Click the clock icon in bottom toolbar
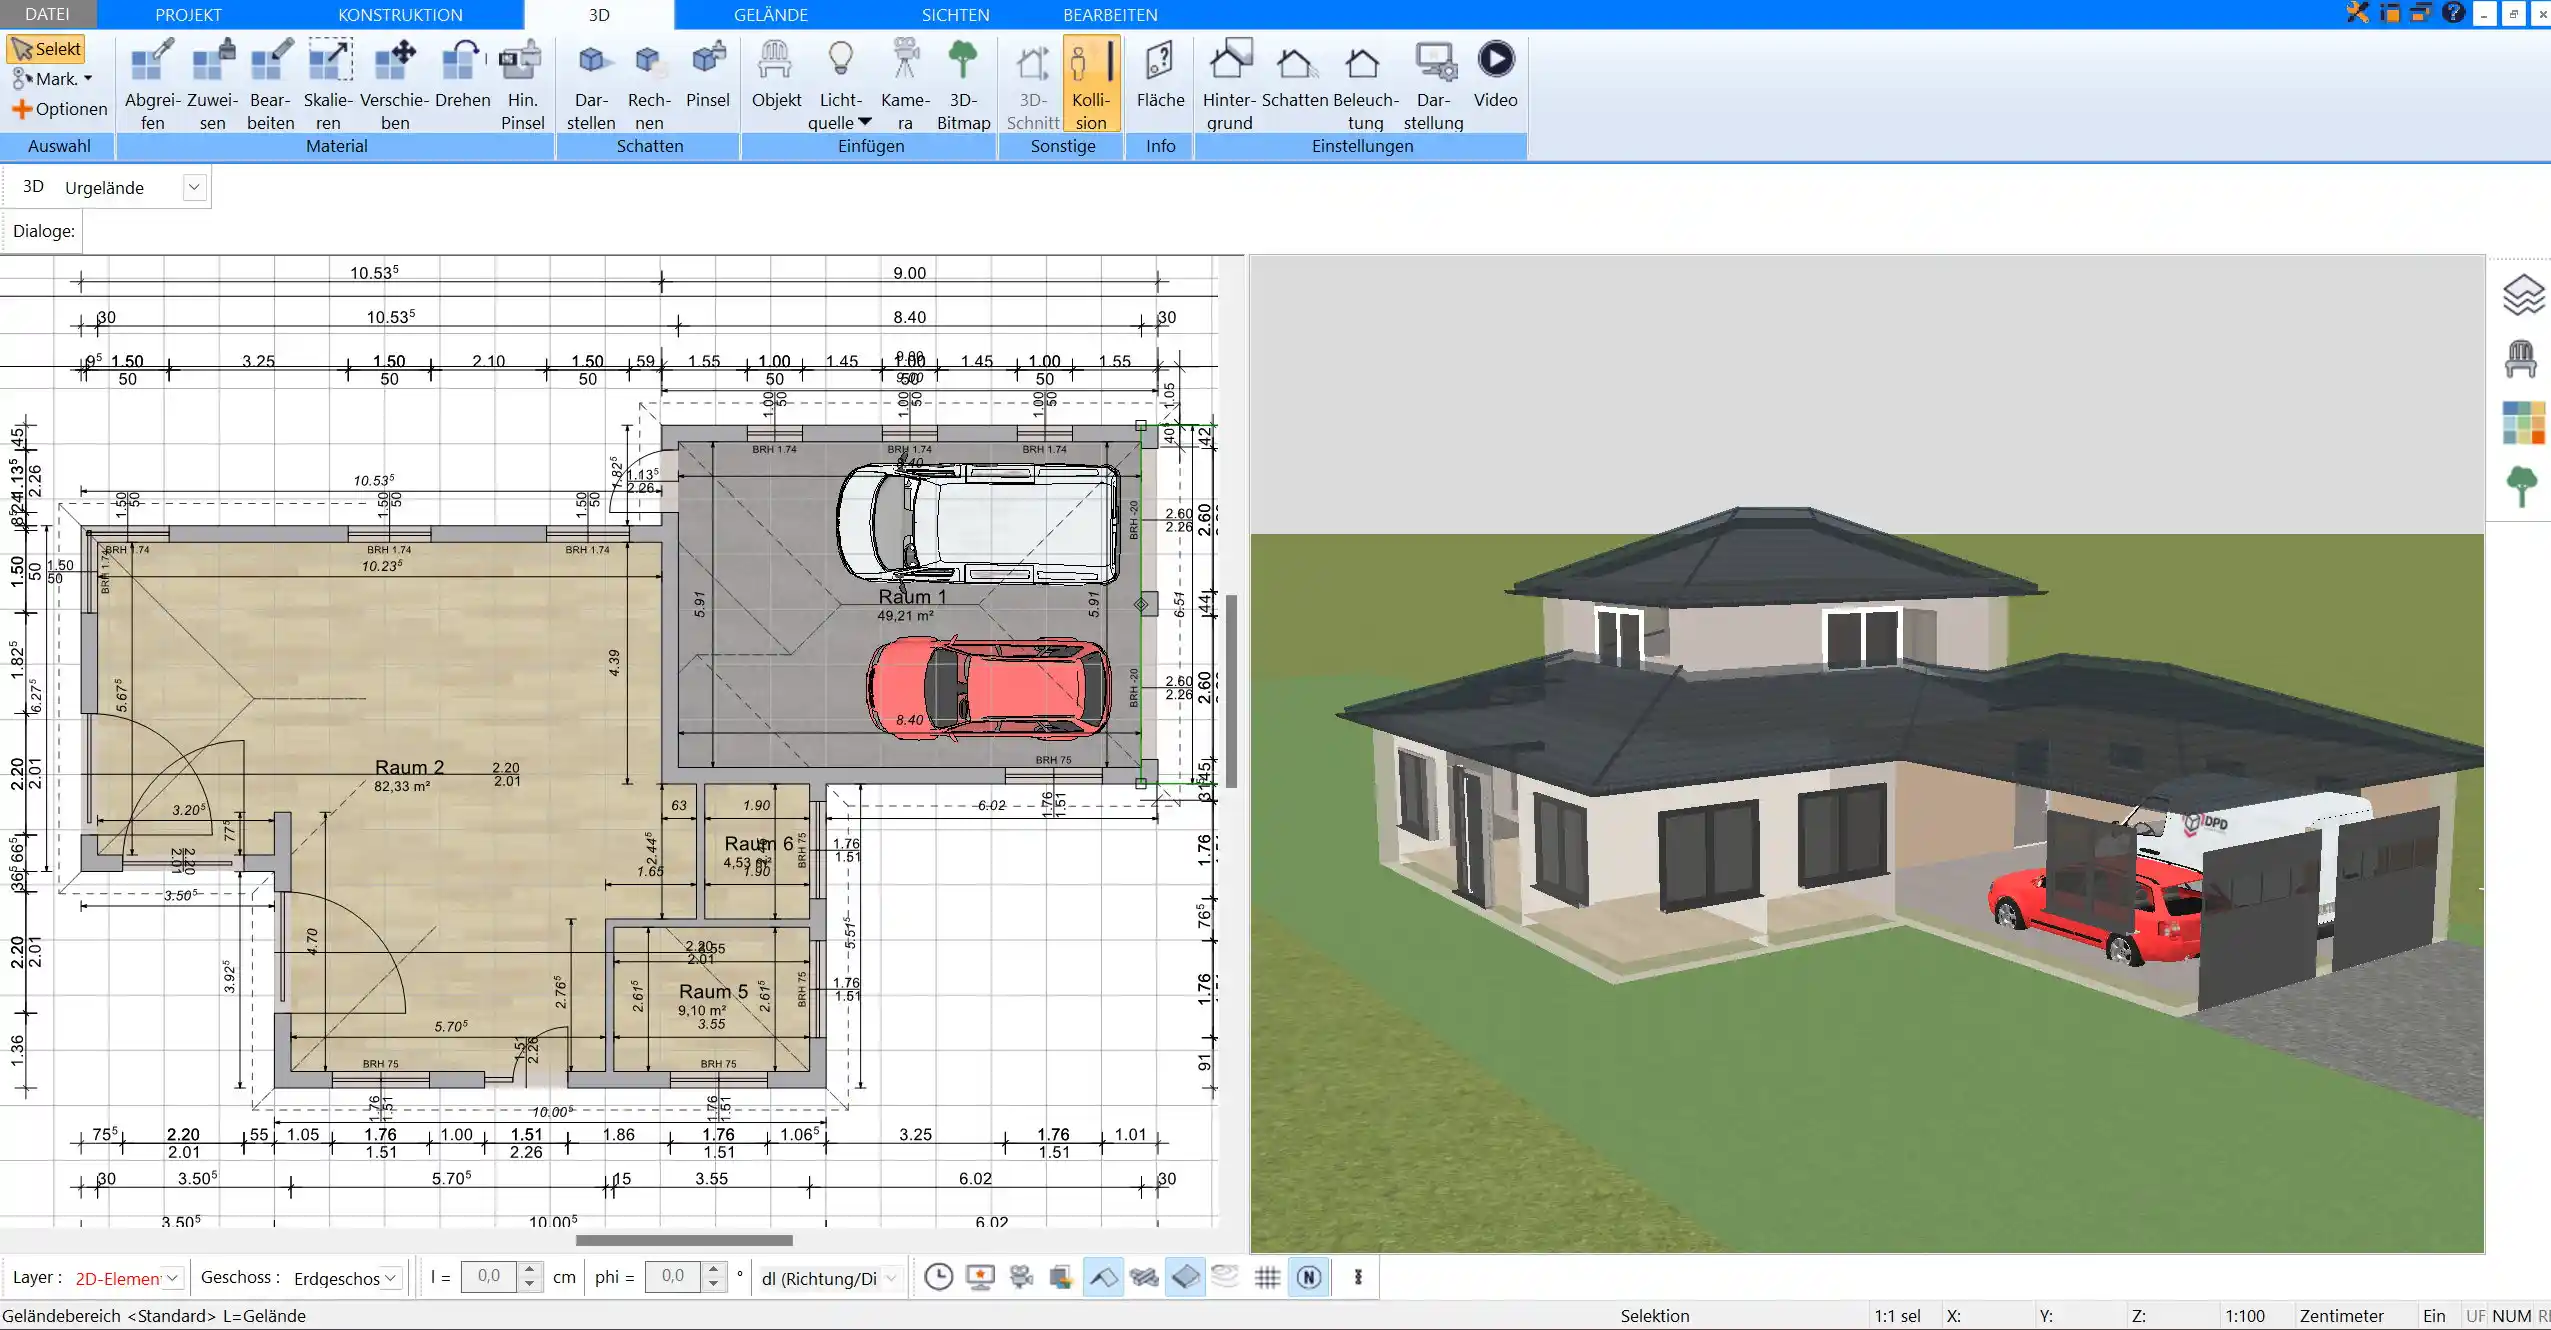2551x1330 pixels. (x=938, y=1277)
